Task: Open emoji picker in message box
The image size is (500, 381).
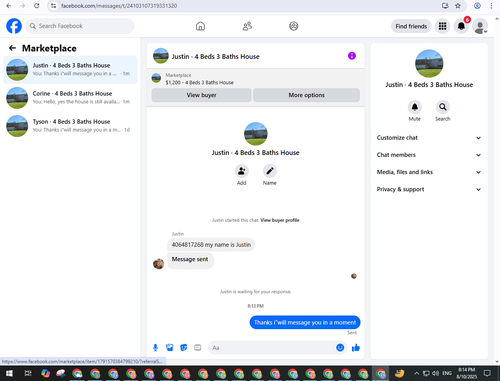Action: (x=340, y=348)
